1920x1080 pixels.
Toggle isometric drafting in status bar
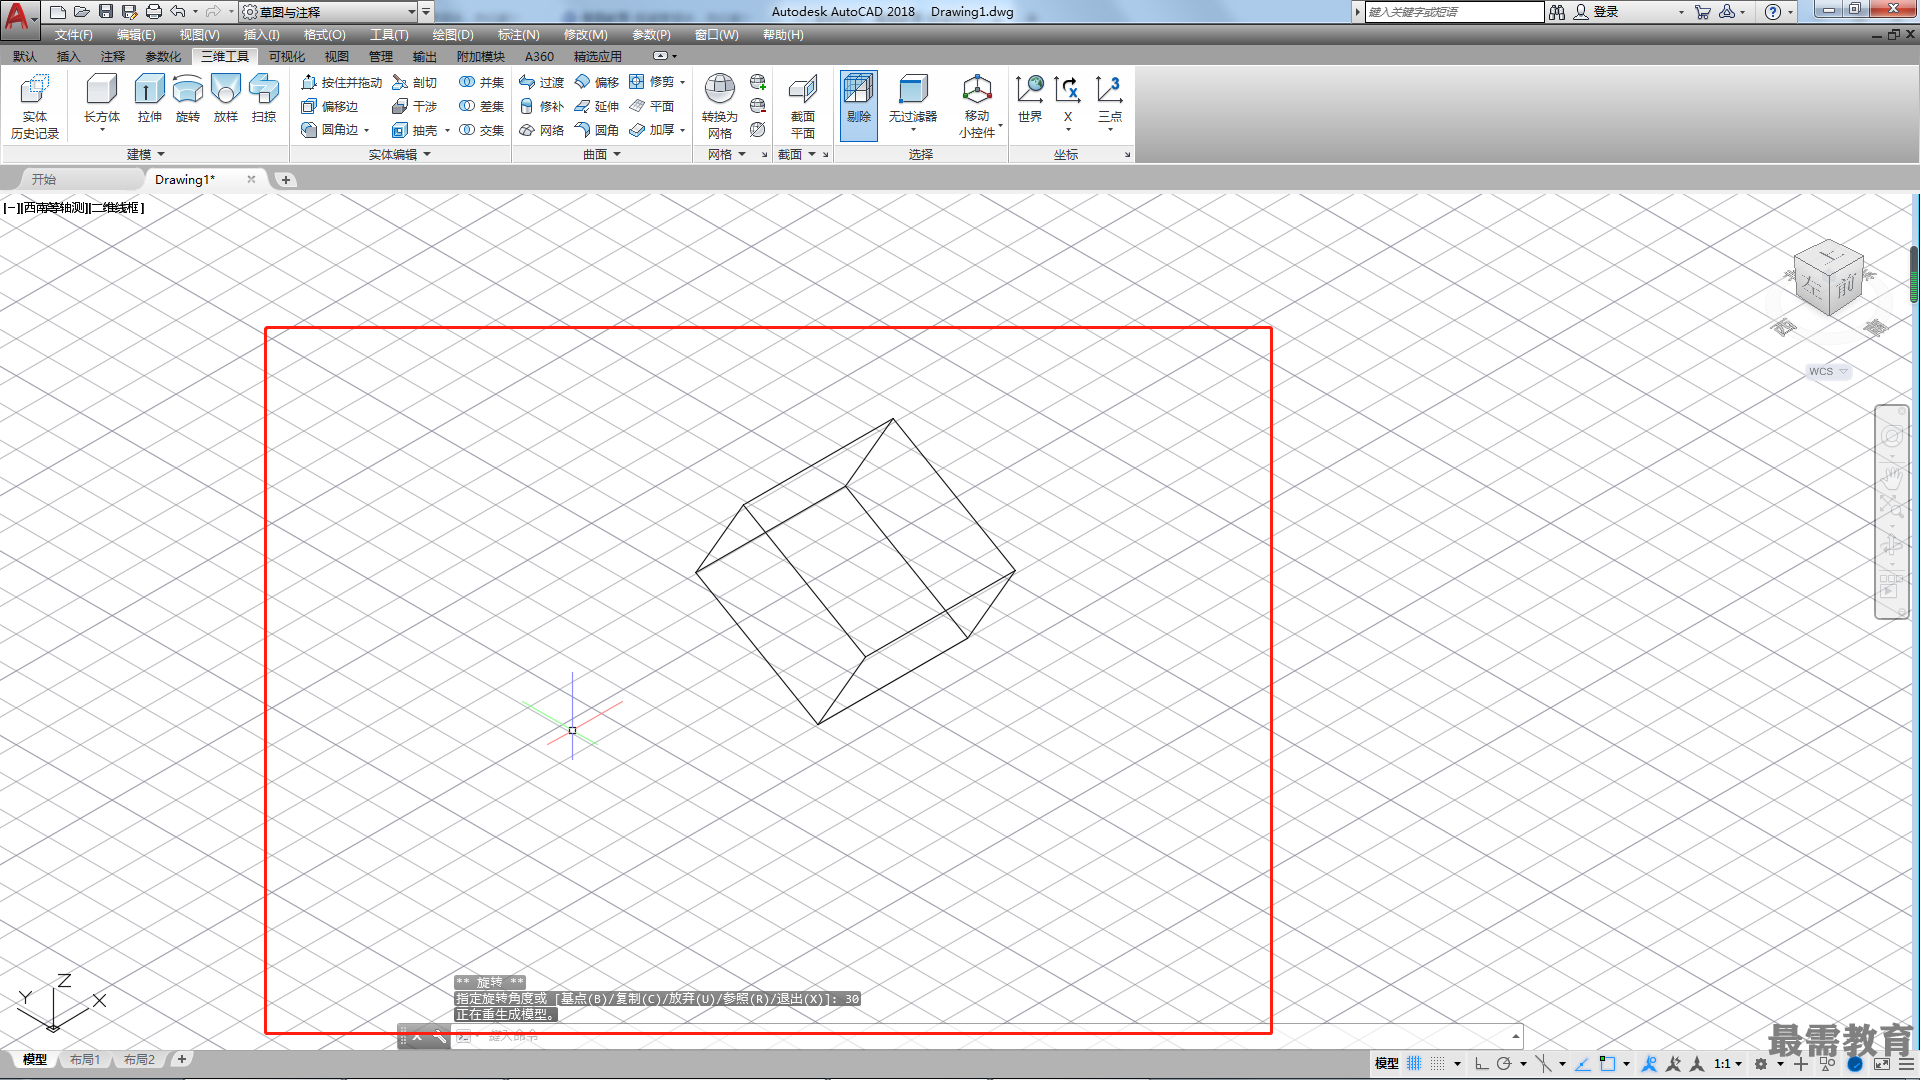coord(1544,1063)
